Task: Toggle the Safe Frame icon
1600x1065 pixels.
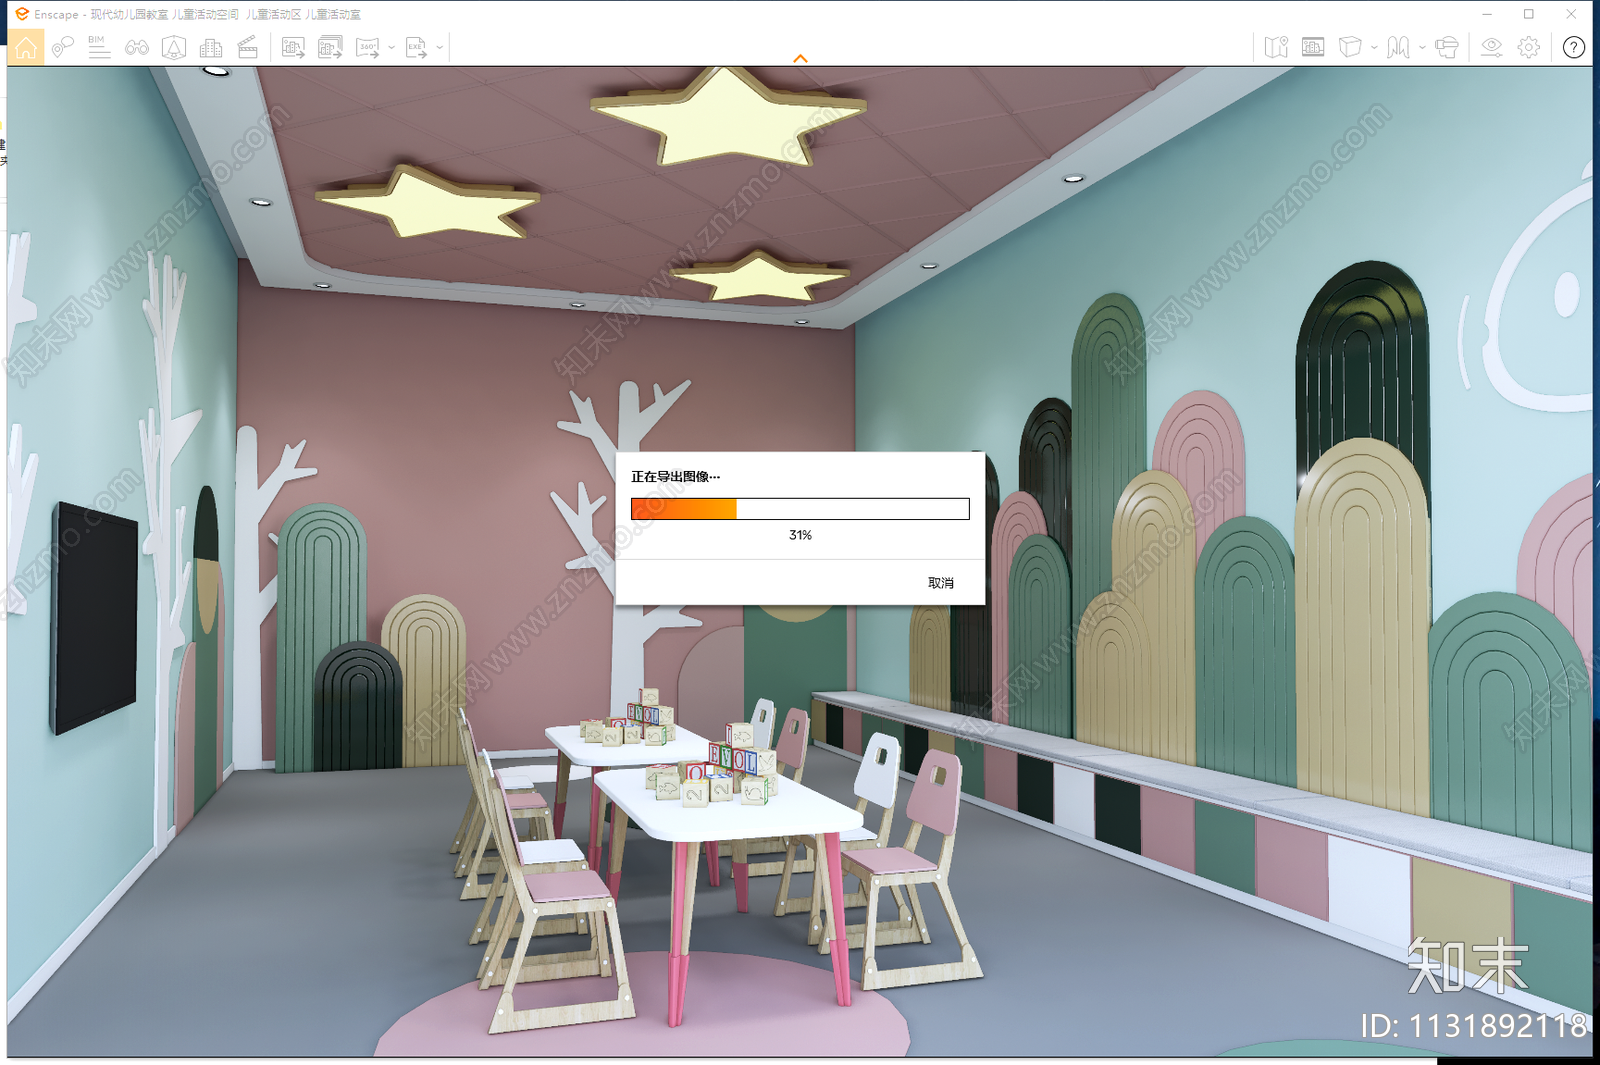Action: tap(1313, 47)
